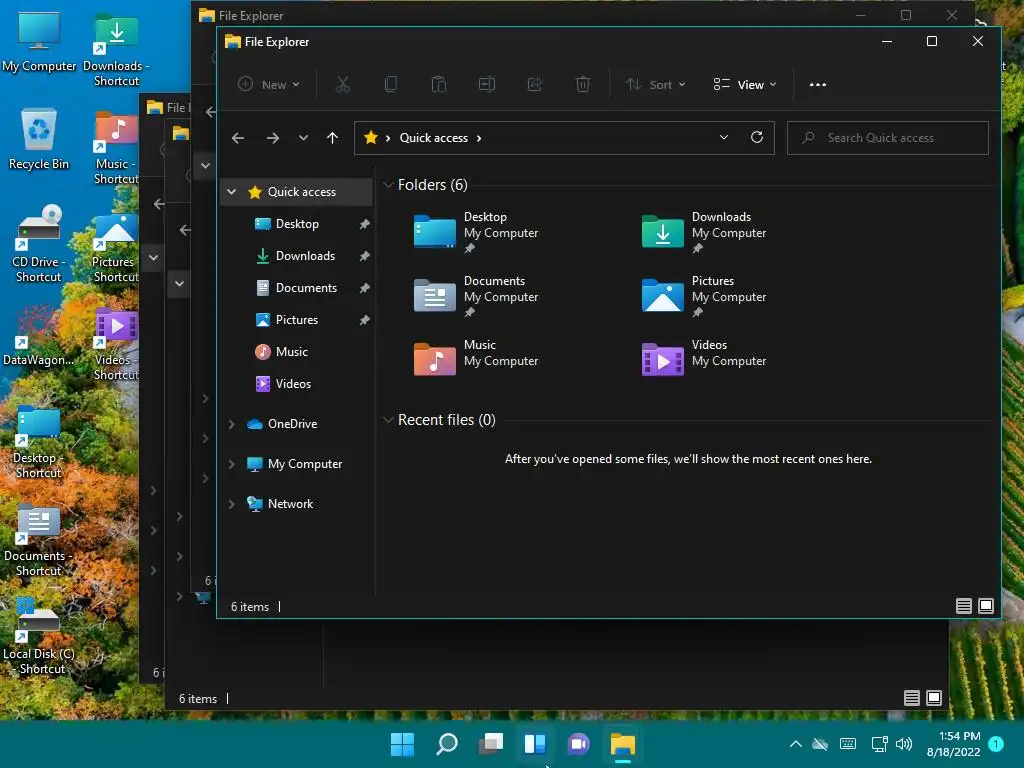The width and height of the screenshot is (1024, 768).
Task: Click the Delete trash icon
Action: click(x=583, y=84)
